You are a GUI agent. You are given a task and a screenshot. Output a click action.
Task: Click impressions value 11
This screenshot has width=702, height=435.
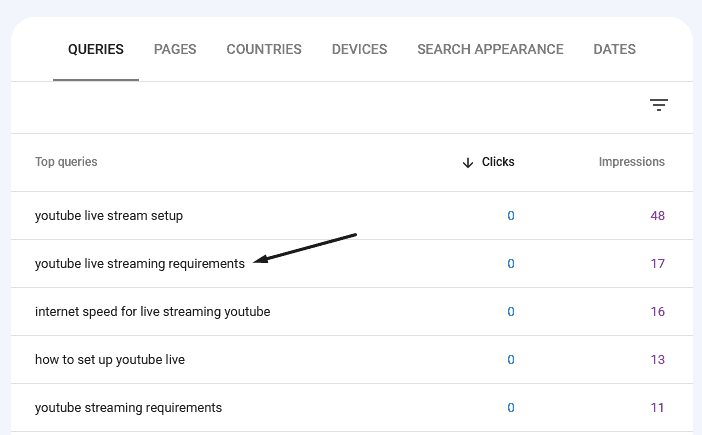click(x=657, y=408)
